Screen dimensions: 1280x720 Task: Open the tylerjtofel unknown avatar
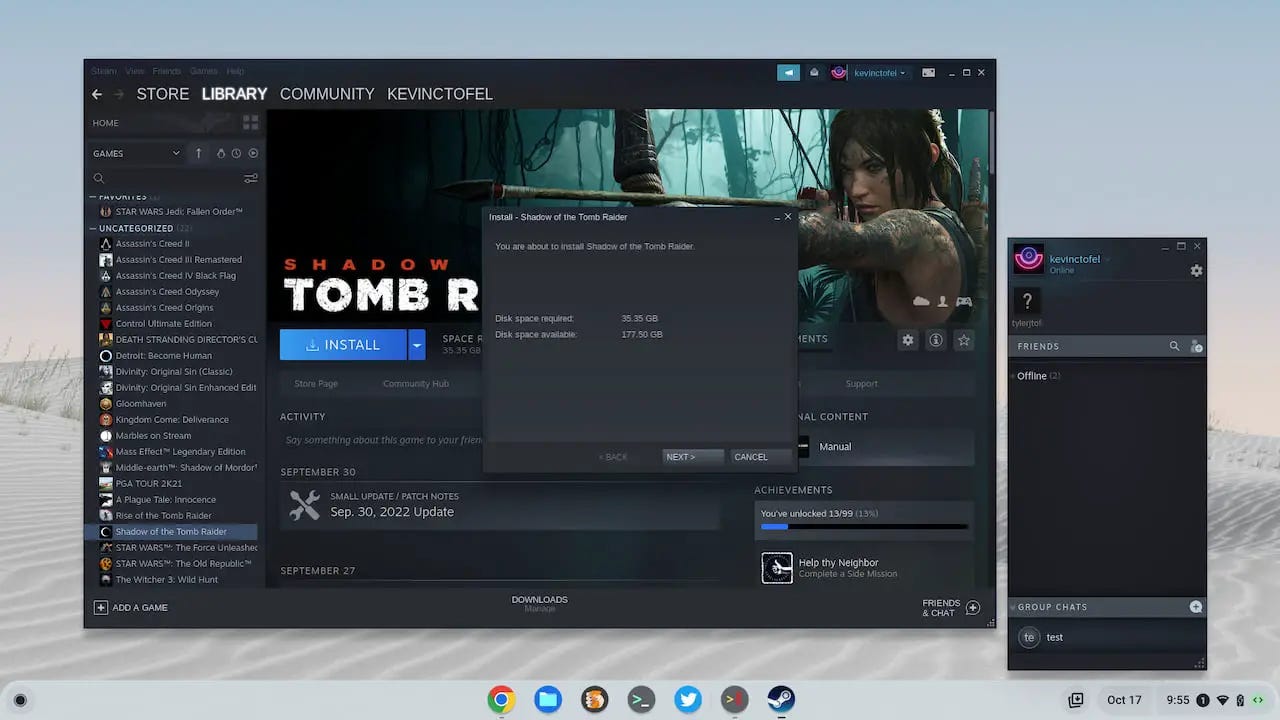[1027, 301]
